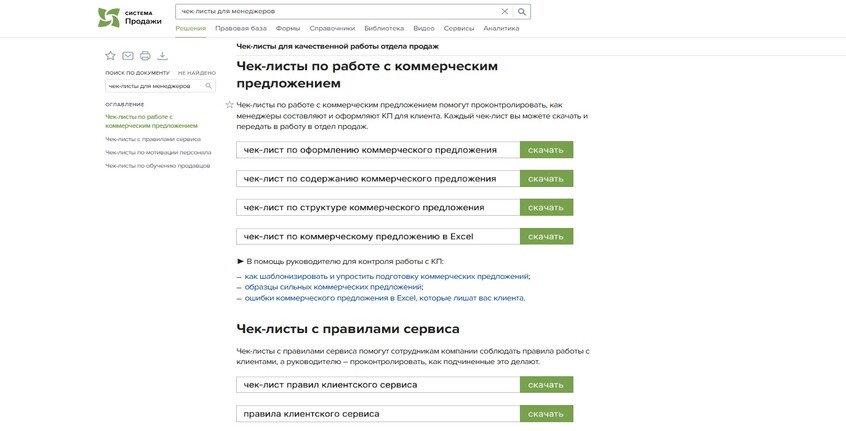Click the Система Продажи logo
The height and width of the screenshot is (431, 846).
(129, 17)
